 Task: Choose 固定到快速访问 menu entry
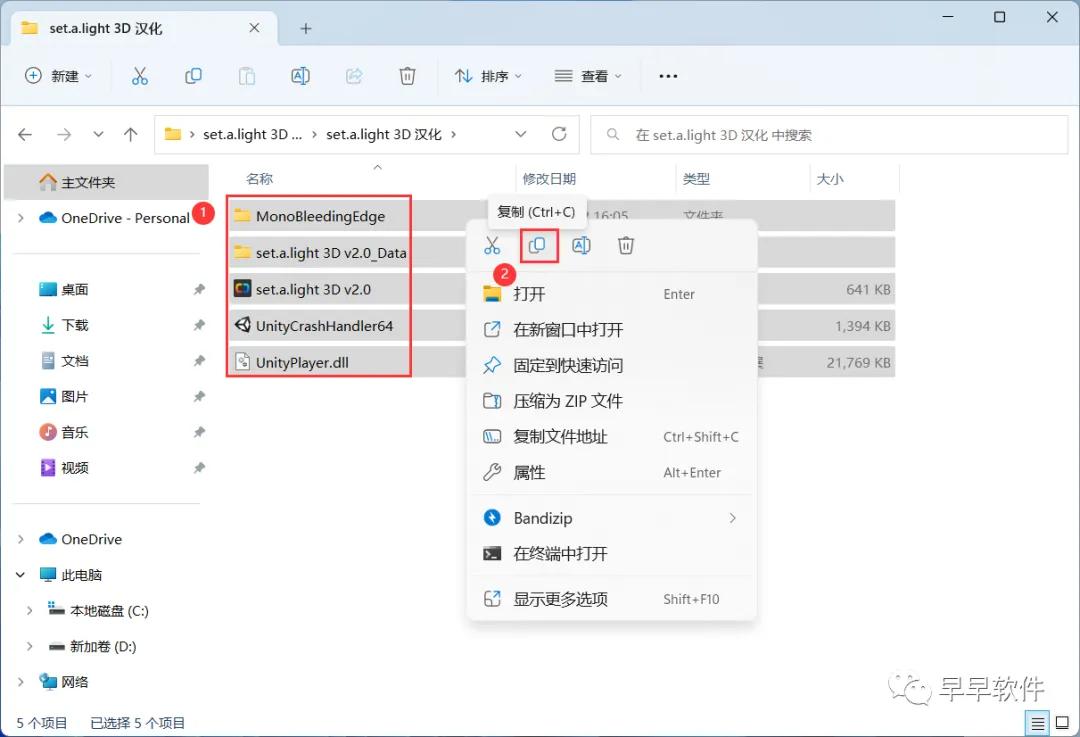point(612,366)
